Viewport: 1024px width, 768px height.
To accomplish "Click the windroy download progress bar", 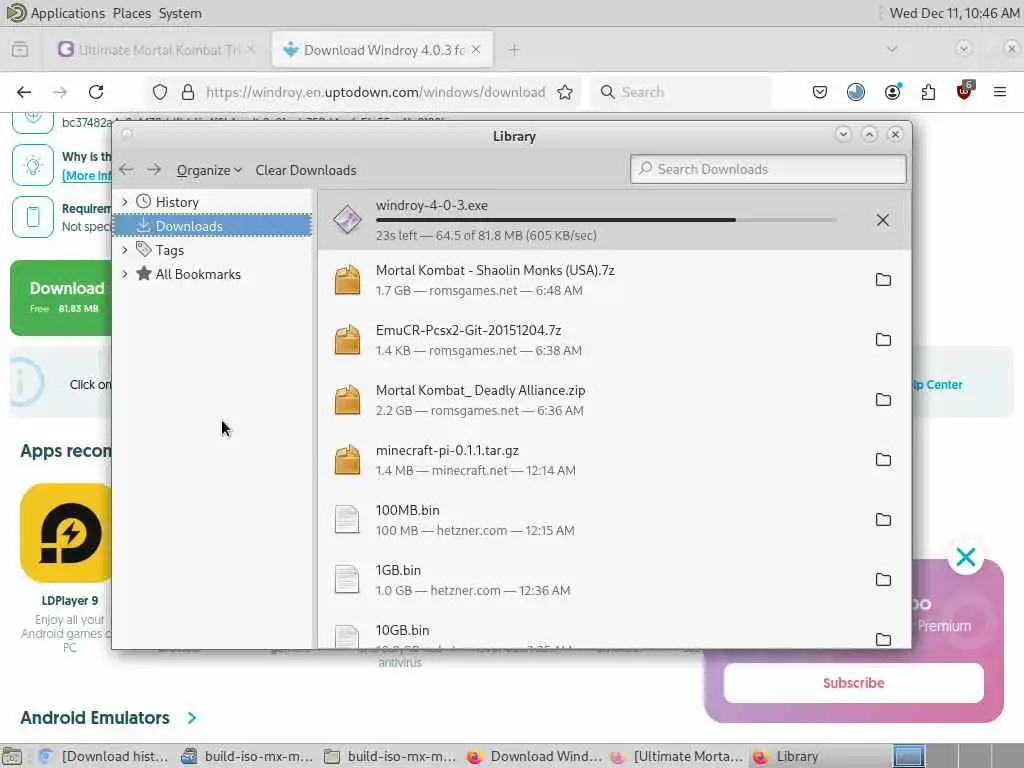I will [606, 220].
